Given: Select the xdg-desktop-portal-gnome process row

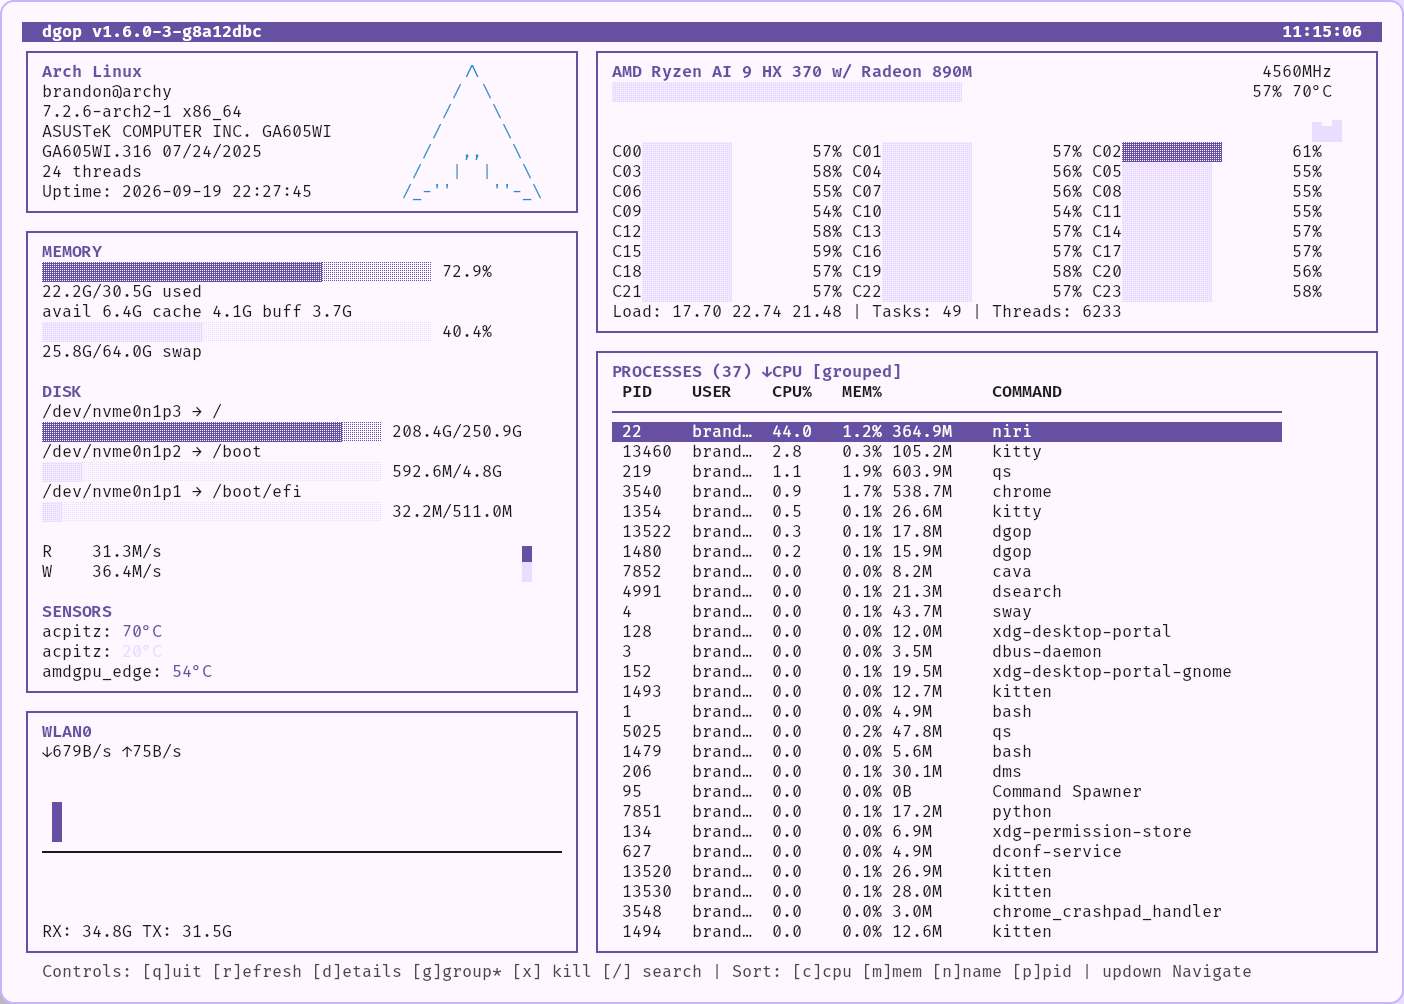Looking at the screenshot, I should click(947, 672).
